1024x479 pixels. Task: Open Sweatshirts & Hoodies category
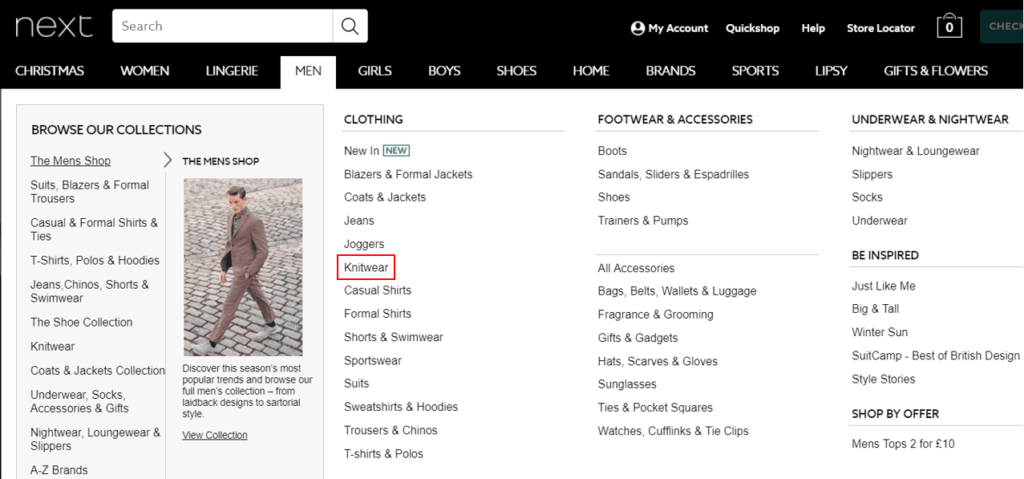401,407
